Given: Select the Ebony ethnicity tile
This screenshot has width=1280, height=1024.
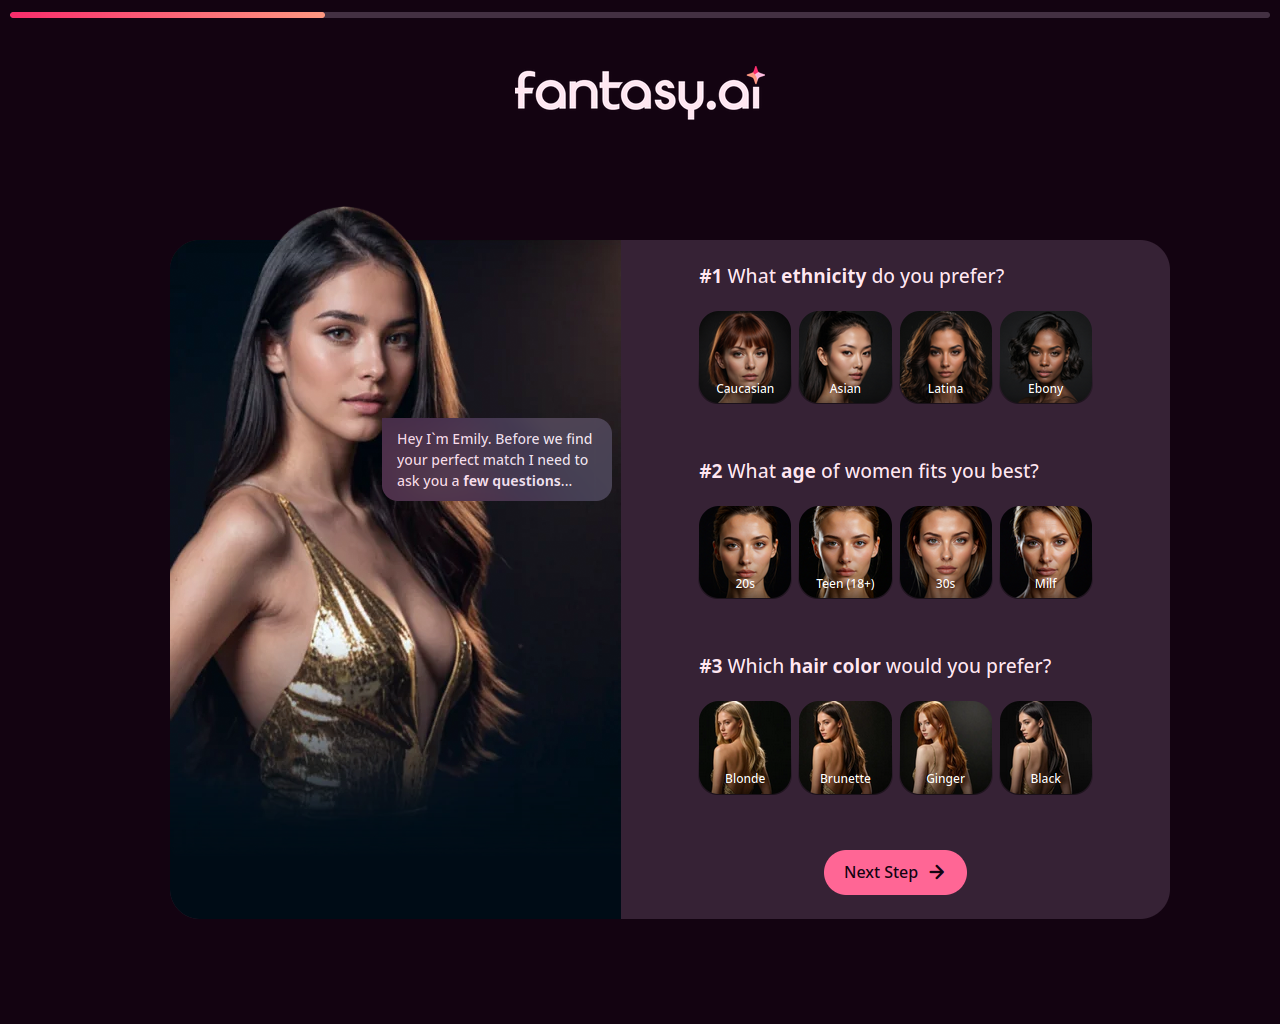Looking at the screenshot, I should (1046, 357).
